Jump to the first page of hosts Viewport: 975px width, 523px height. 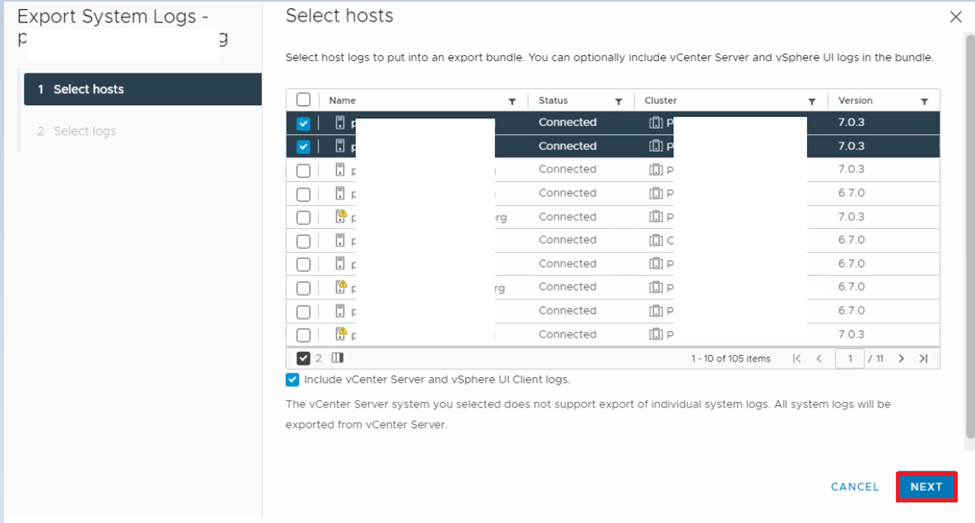797,358
